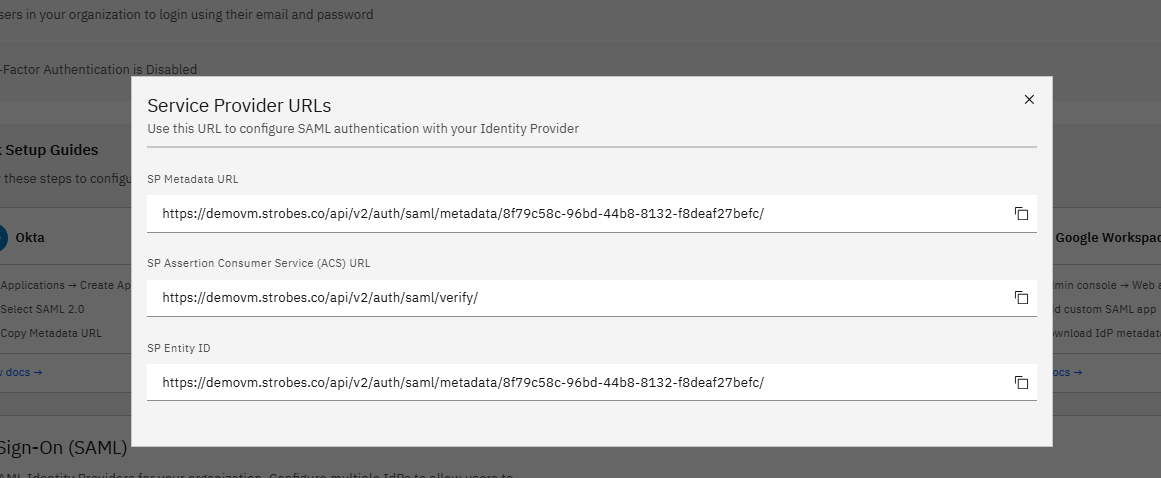Screen dimensions: 1161x478
Task: Open the docs link under Google Workspace
Action: pyautogui.click(x=1067, y=372)
